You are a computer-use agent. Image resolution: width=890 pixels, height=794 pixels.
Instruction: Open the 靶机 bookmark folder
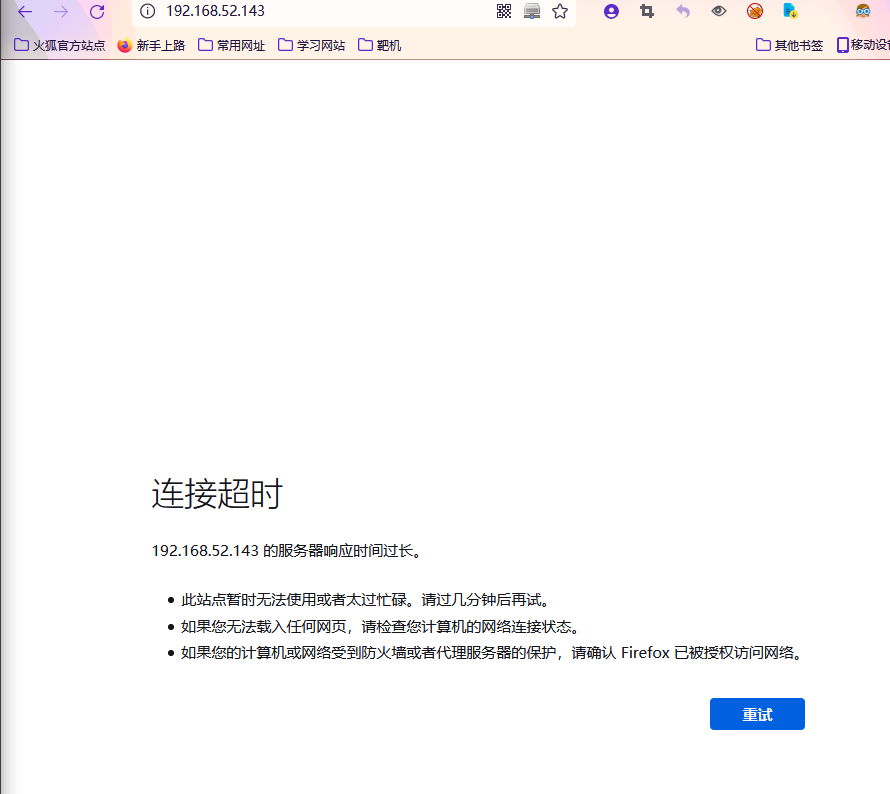(x=380, y=45)
